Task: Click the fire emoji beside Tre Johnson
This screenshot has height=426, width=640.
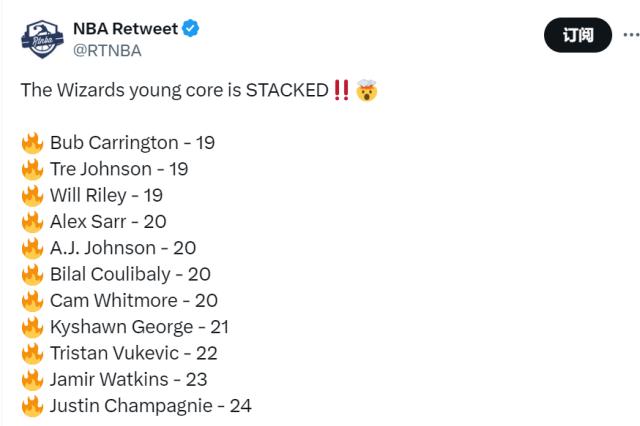Action: click(32, 169)
